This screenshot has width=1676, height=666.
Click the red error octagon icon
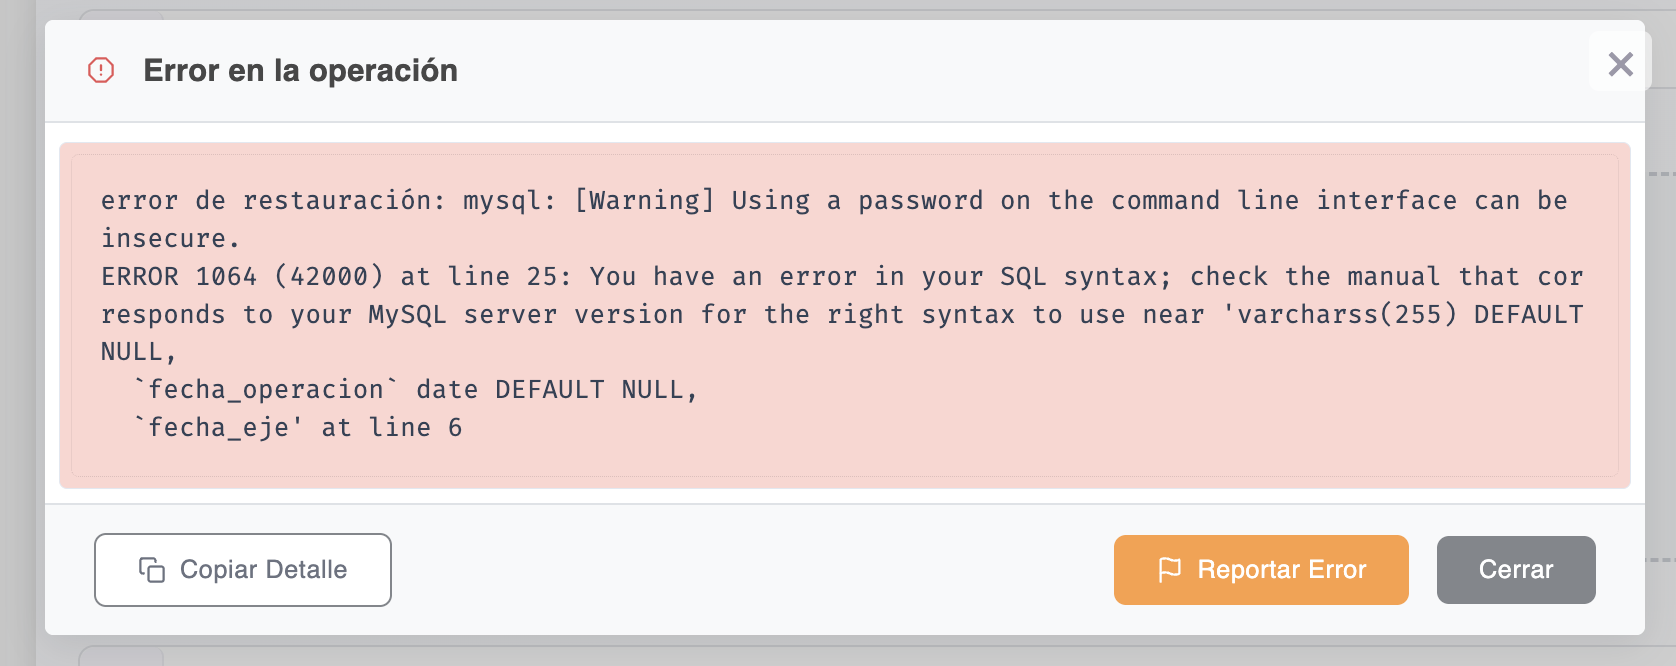click(x=101, y=70)
